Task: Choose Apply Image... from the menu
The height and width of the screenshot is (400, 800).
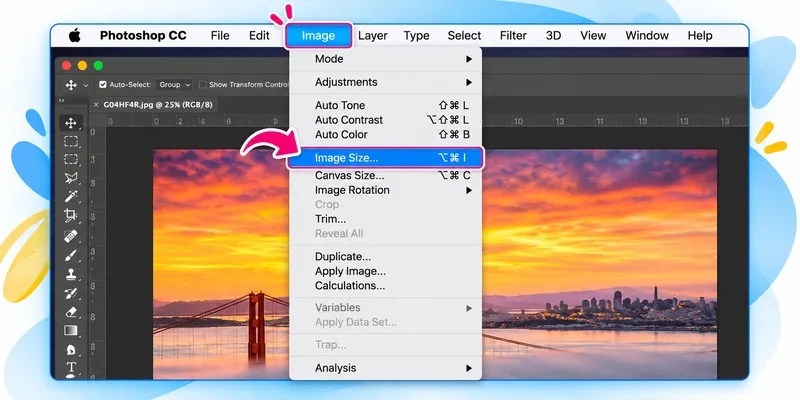Action: point(386,271)
